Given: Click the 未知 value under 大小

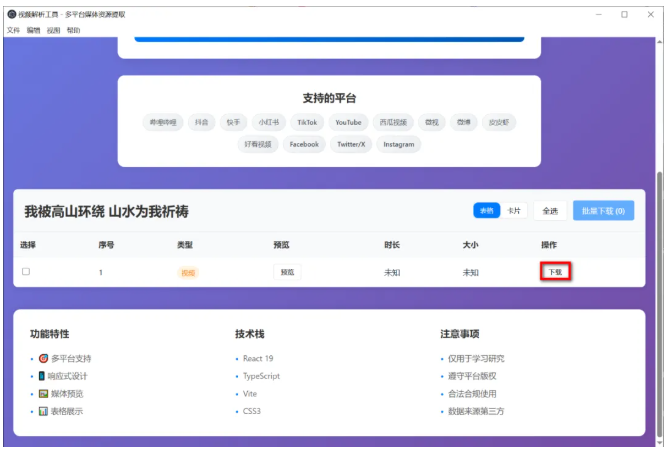Looking at the screenshot, I should click(x=471, y=273).
